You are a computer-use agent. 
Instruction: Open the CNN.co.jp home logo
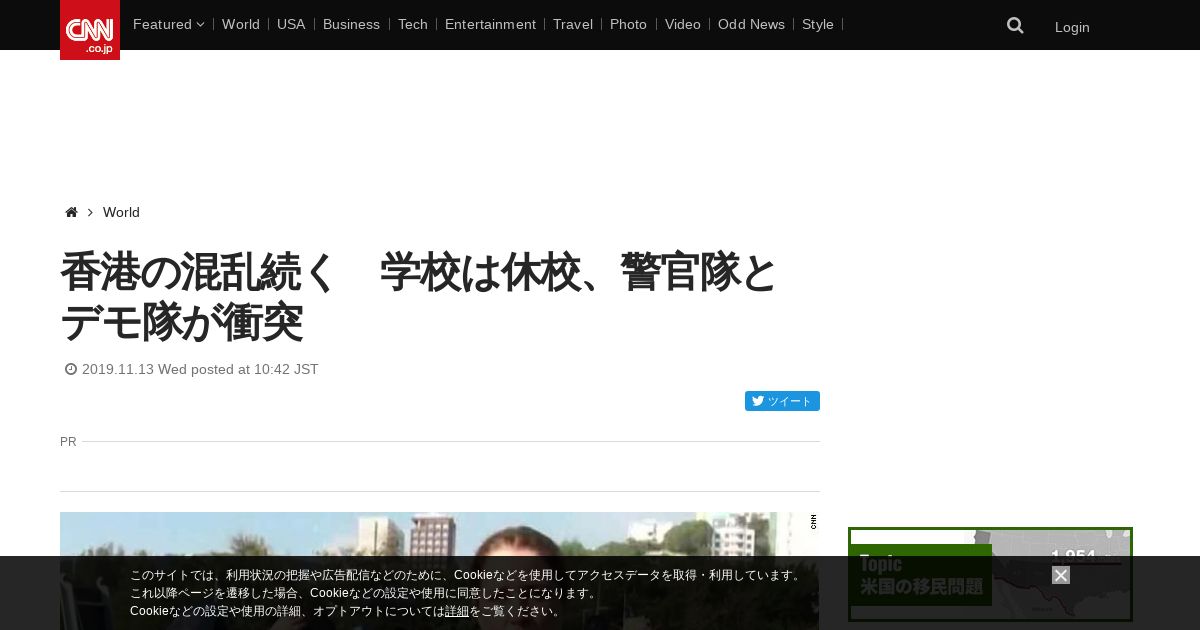tap(90, 30)
